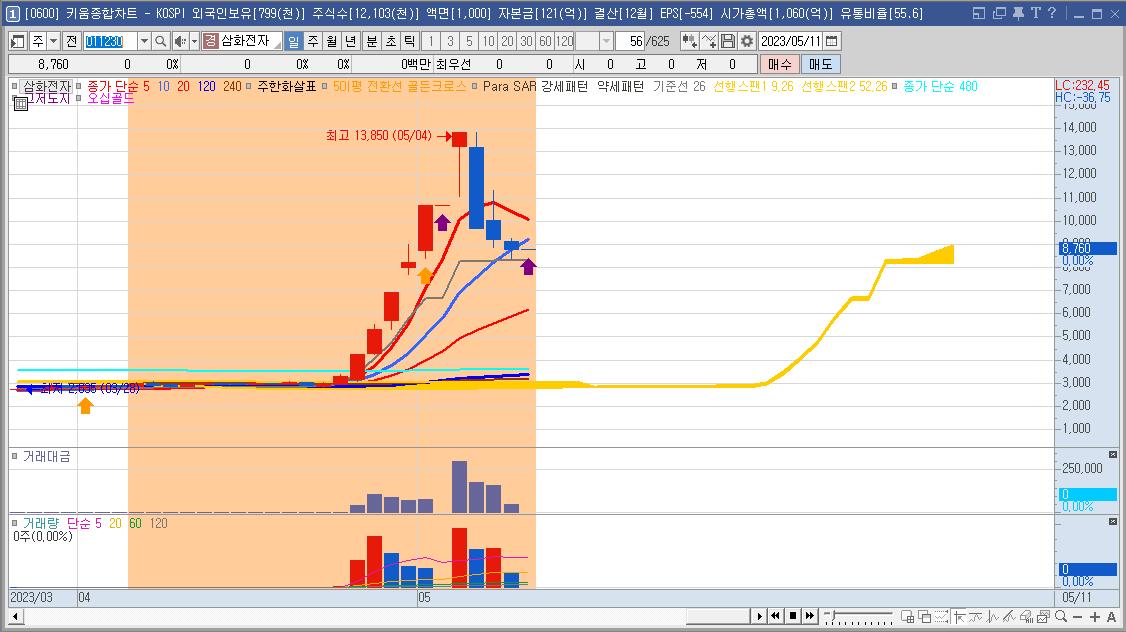
Task: Select the 5 interval button
Action: pos(469,42)
